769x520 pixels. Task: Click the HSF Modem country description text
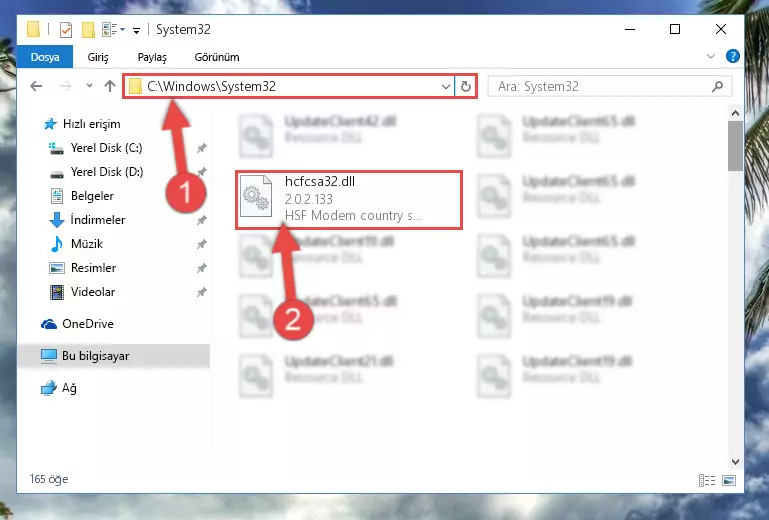[x=353, y=215]
